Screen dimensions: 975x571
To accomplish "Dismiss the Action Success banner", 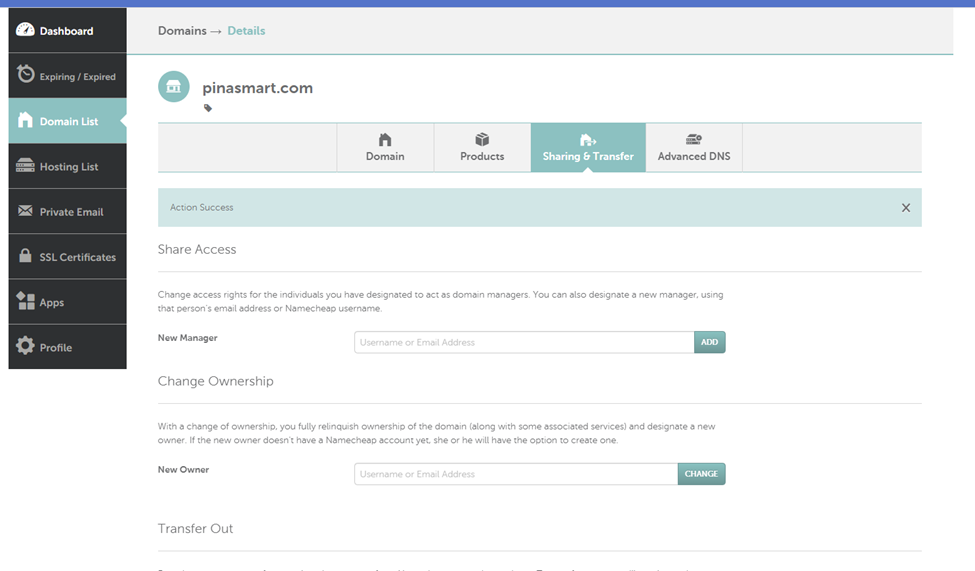I will pyautogui.click(x=906, y=208).
